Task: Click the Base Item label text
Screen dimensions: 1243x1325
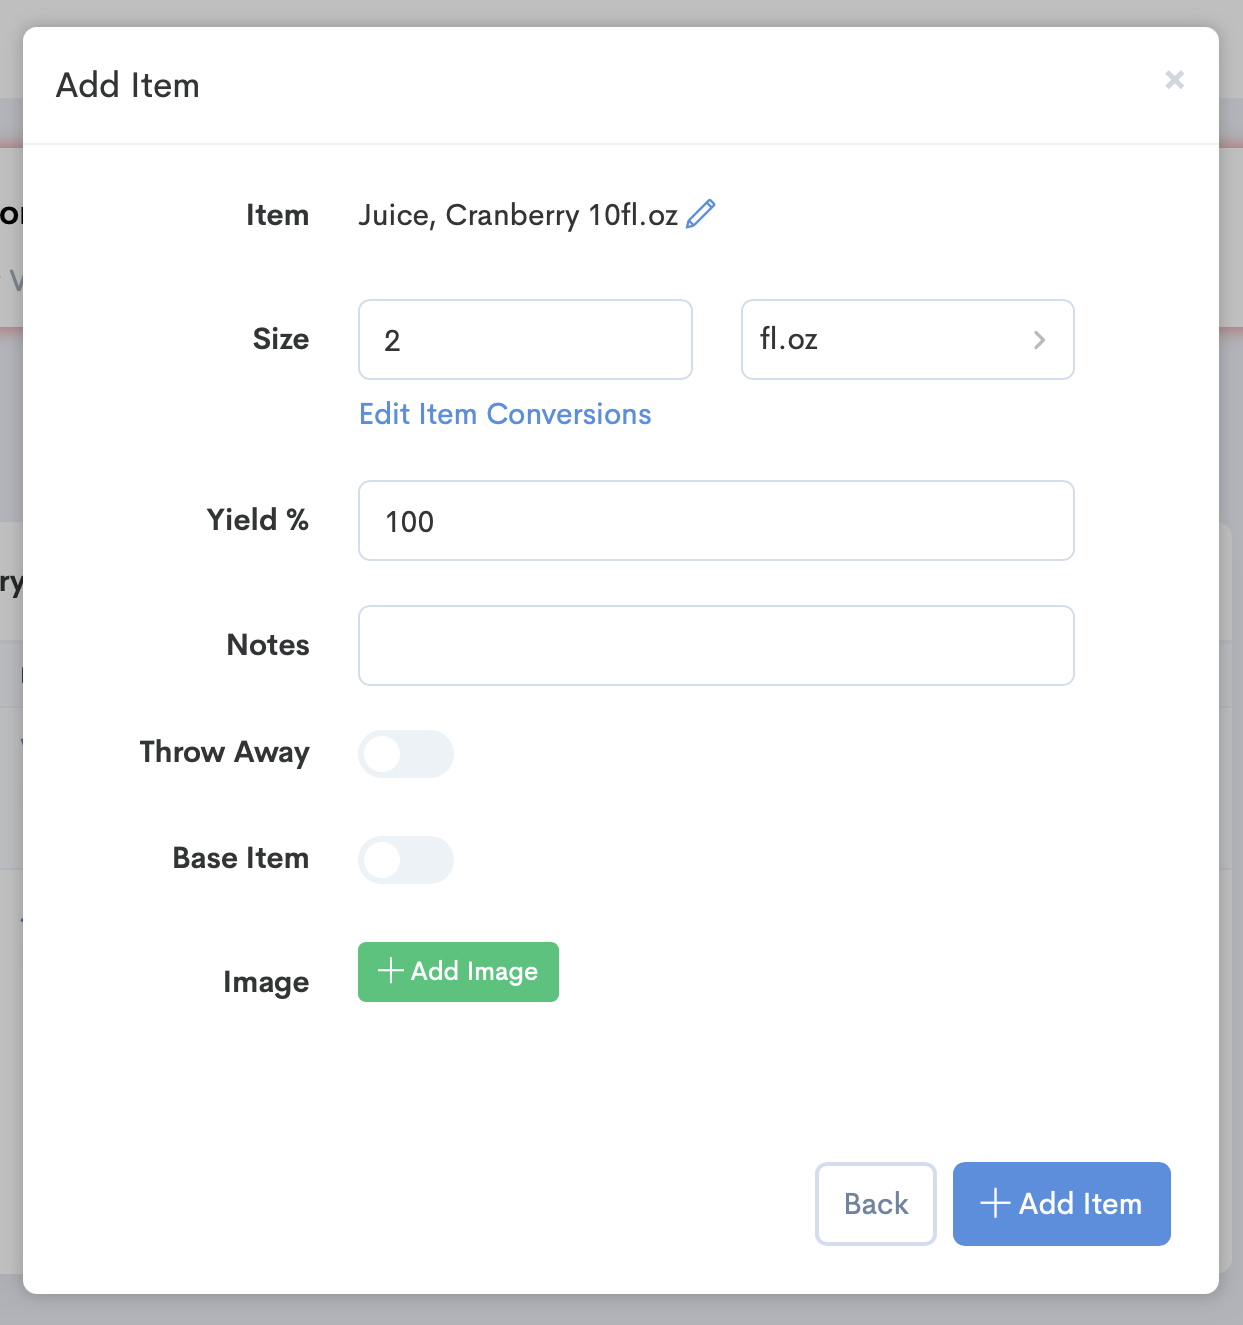Action: click(x=241, y=858)
